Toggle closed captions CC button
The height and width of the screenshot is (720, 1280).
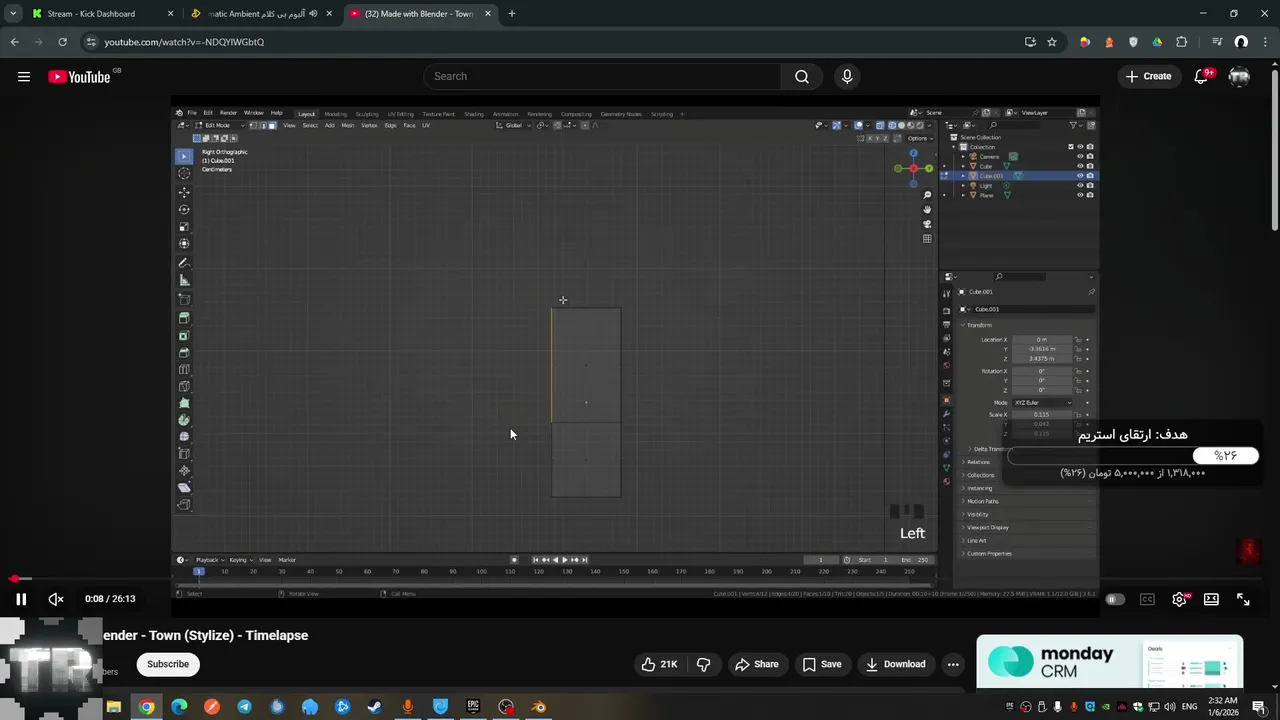tap(1147, 599)
